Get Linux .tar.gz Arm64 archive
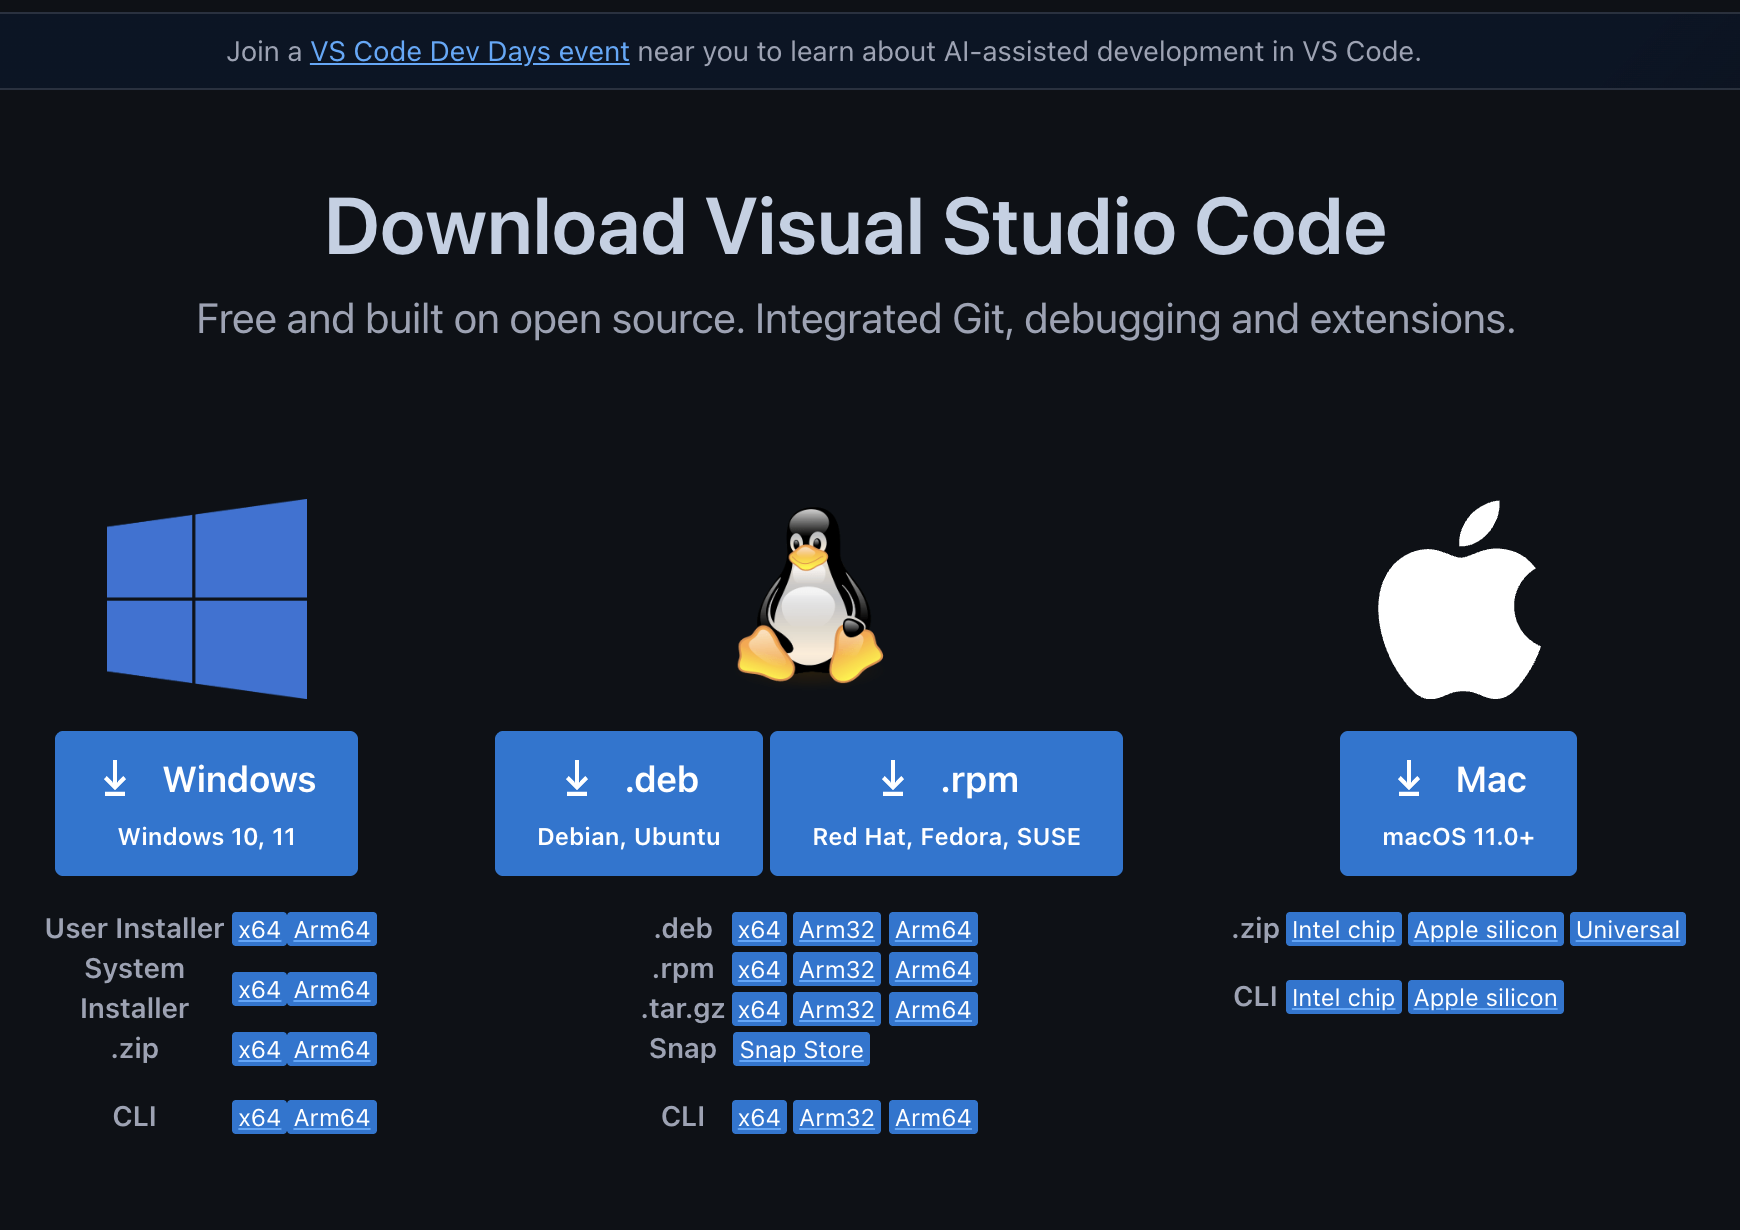Image resolution: width=1740 pixels, height=1230 pixels. 933,1009
